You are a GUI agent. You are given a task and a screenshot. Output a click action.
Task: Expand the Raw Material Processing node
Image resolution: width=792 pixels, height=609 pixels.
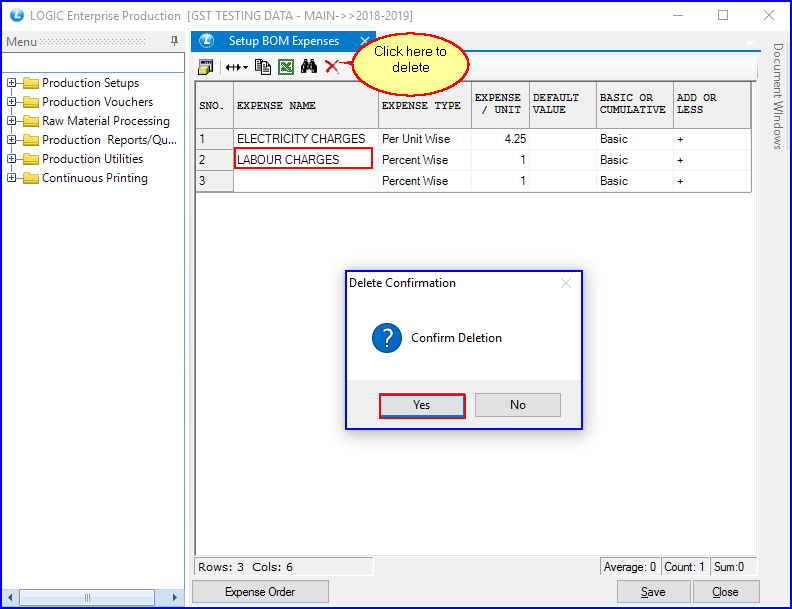12,121
